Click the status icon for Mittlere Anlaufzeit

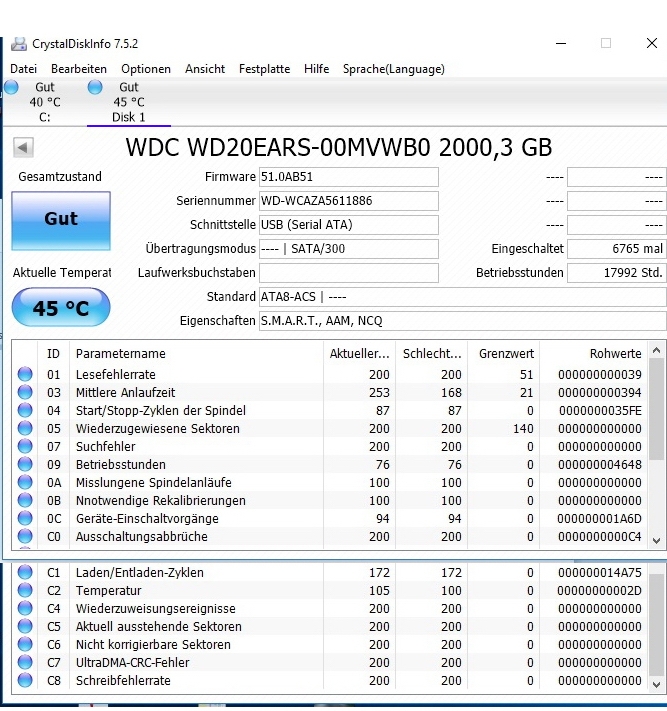pyautogui.click(x=25, y=392)
